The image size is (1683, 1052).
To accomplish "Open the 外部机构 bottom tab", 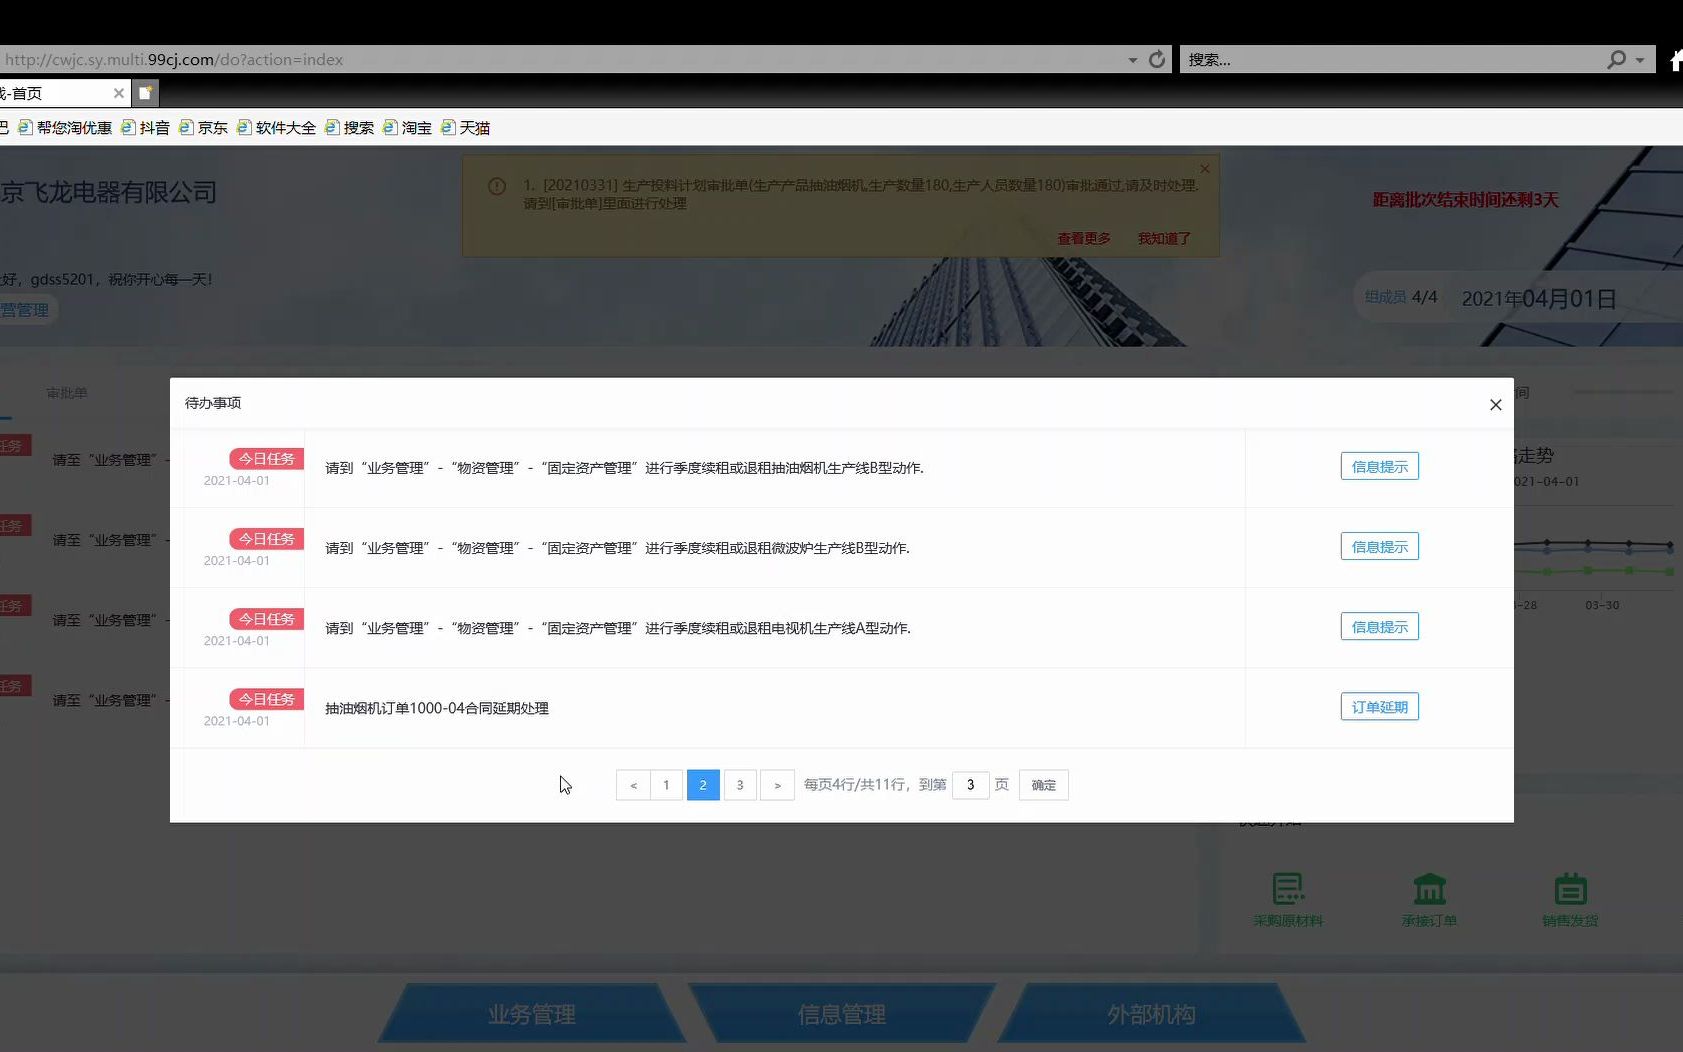I will pyautogui.click(x=1151, y=1013).
